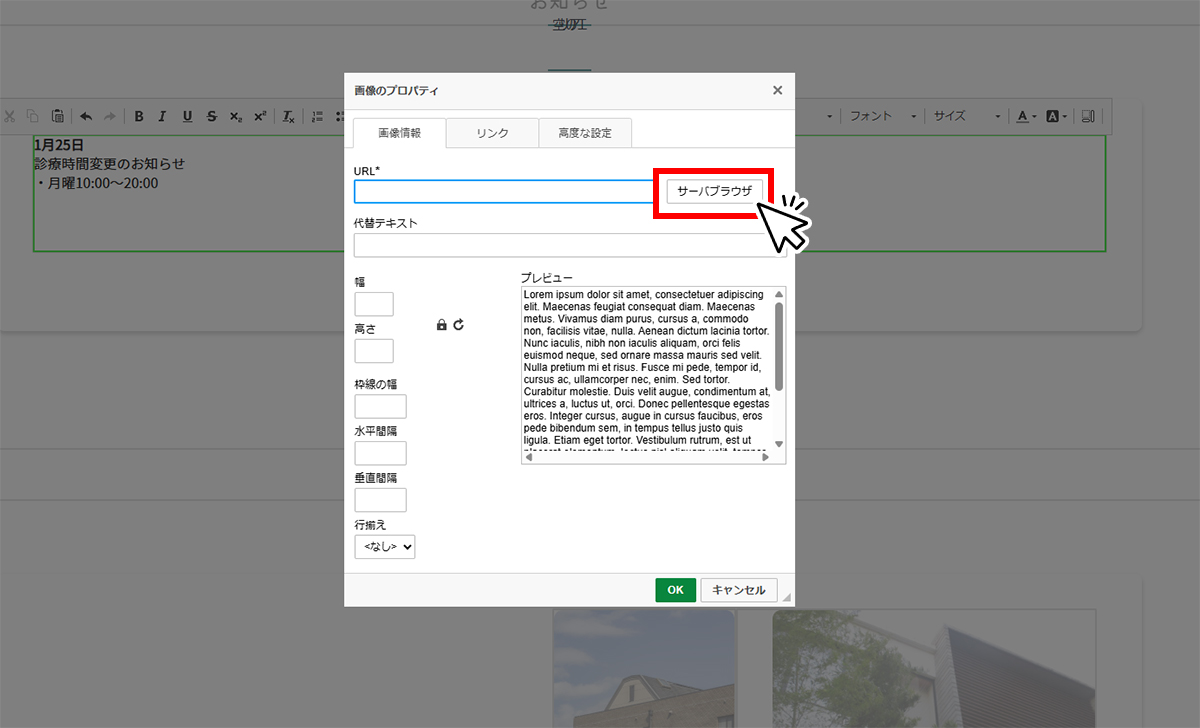The width and height of the screenshot is (1200, 728).
Task: Switch to the 高度な設定 tab
Action: click(585, 133)
